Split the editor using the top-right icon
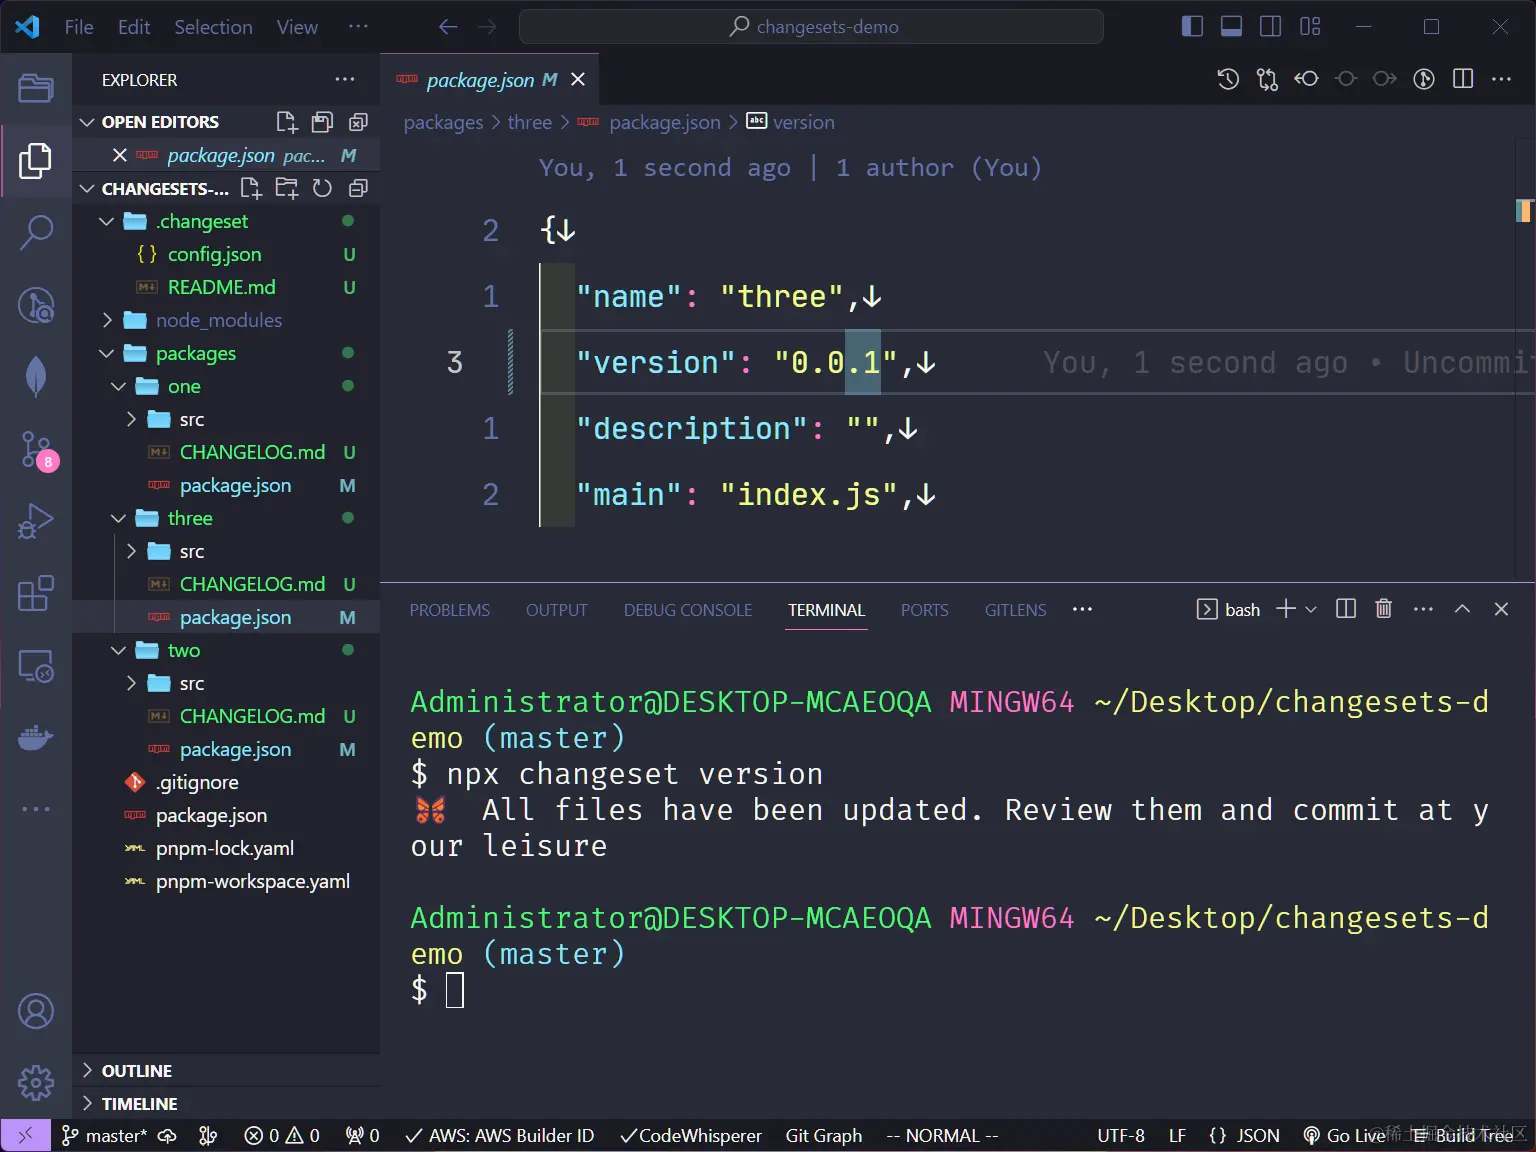Image resolution: width=1536 pixels, height=1152 pixels. click(x=1463, y=79)
